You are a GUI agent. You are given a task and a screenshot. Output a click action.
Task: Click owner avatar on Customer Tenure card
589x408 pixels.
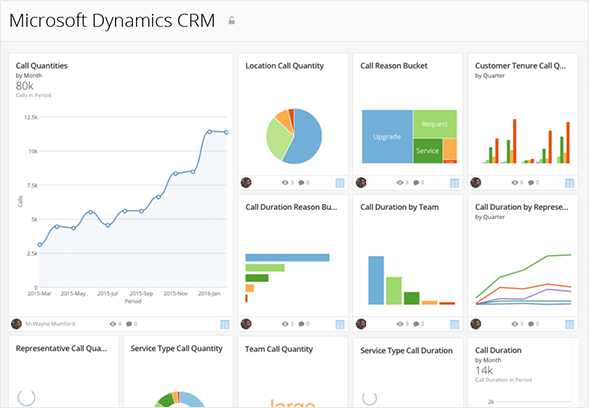476,183
